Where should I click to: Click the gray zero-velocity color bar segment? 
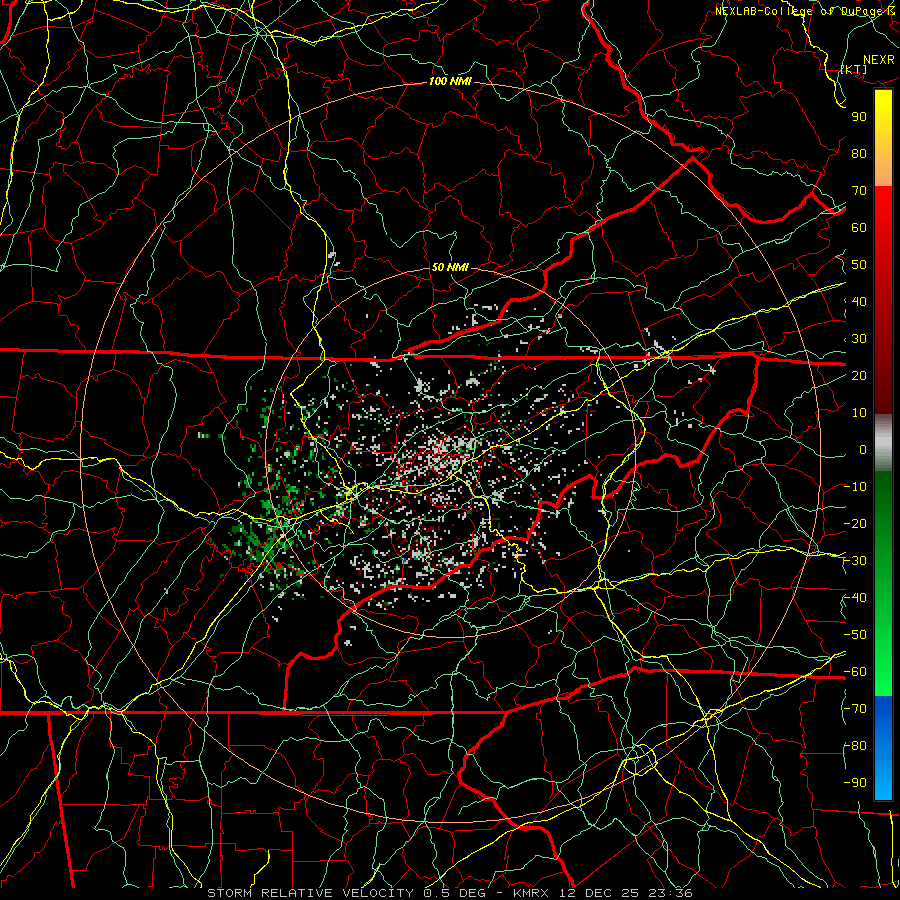click(x=883, y=443)
